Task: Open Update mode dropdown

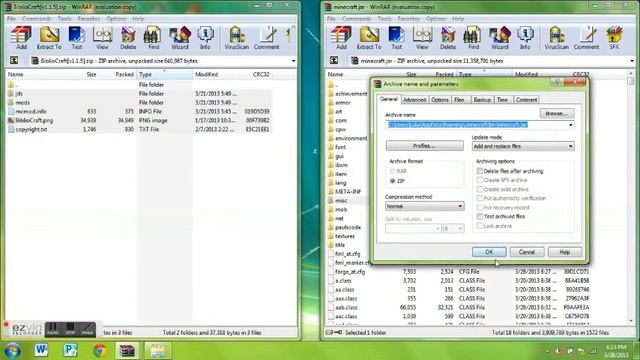Action: 523,146
